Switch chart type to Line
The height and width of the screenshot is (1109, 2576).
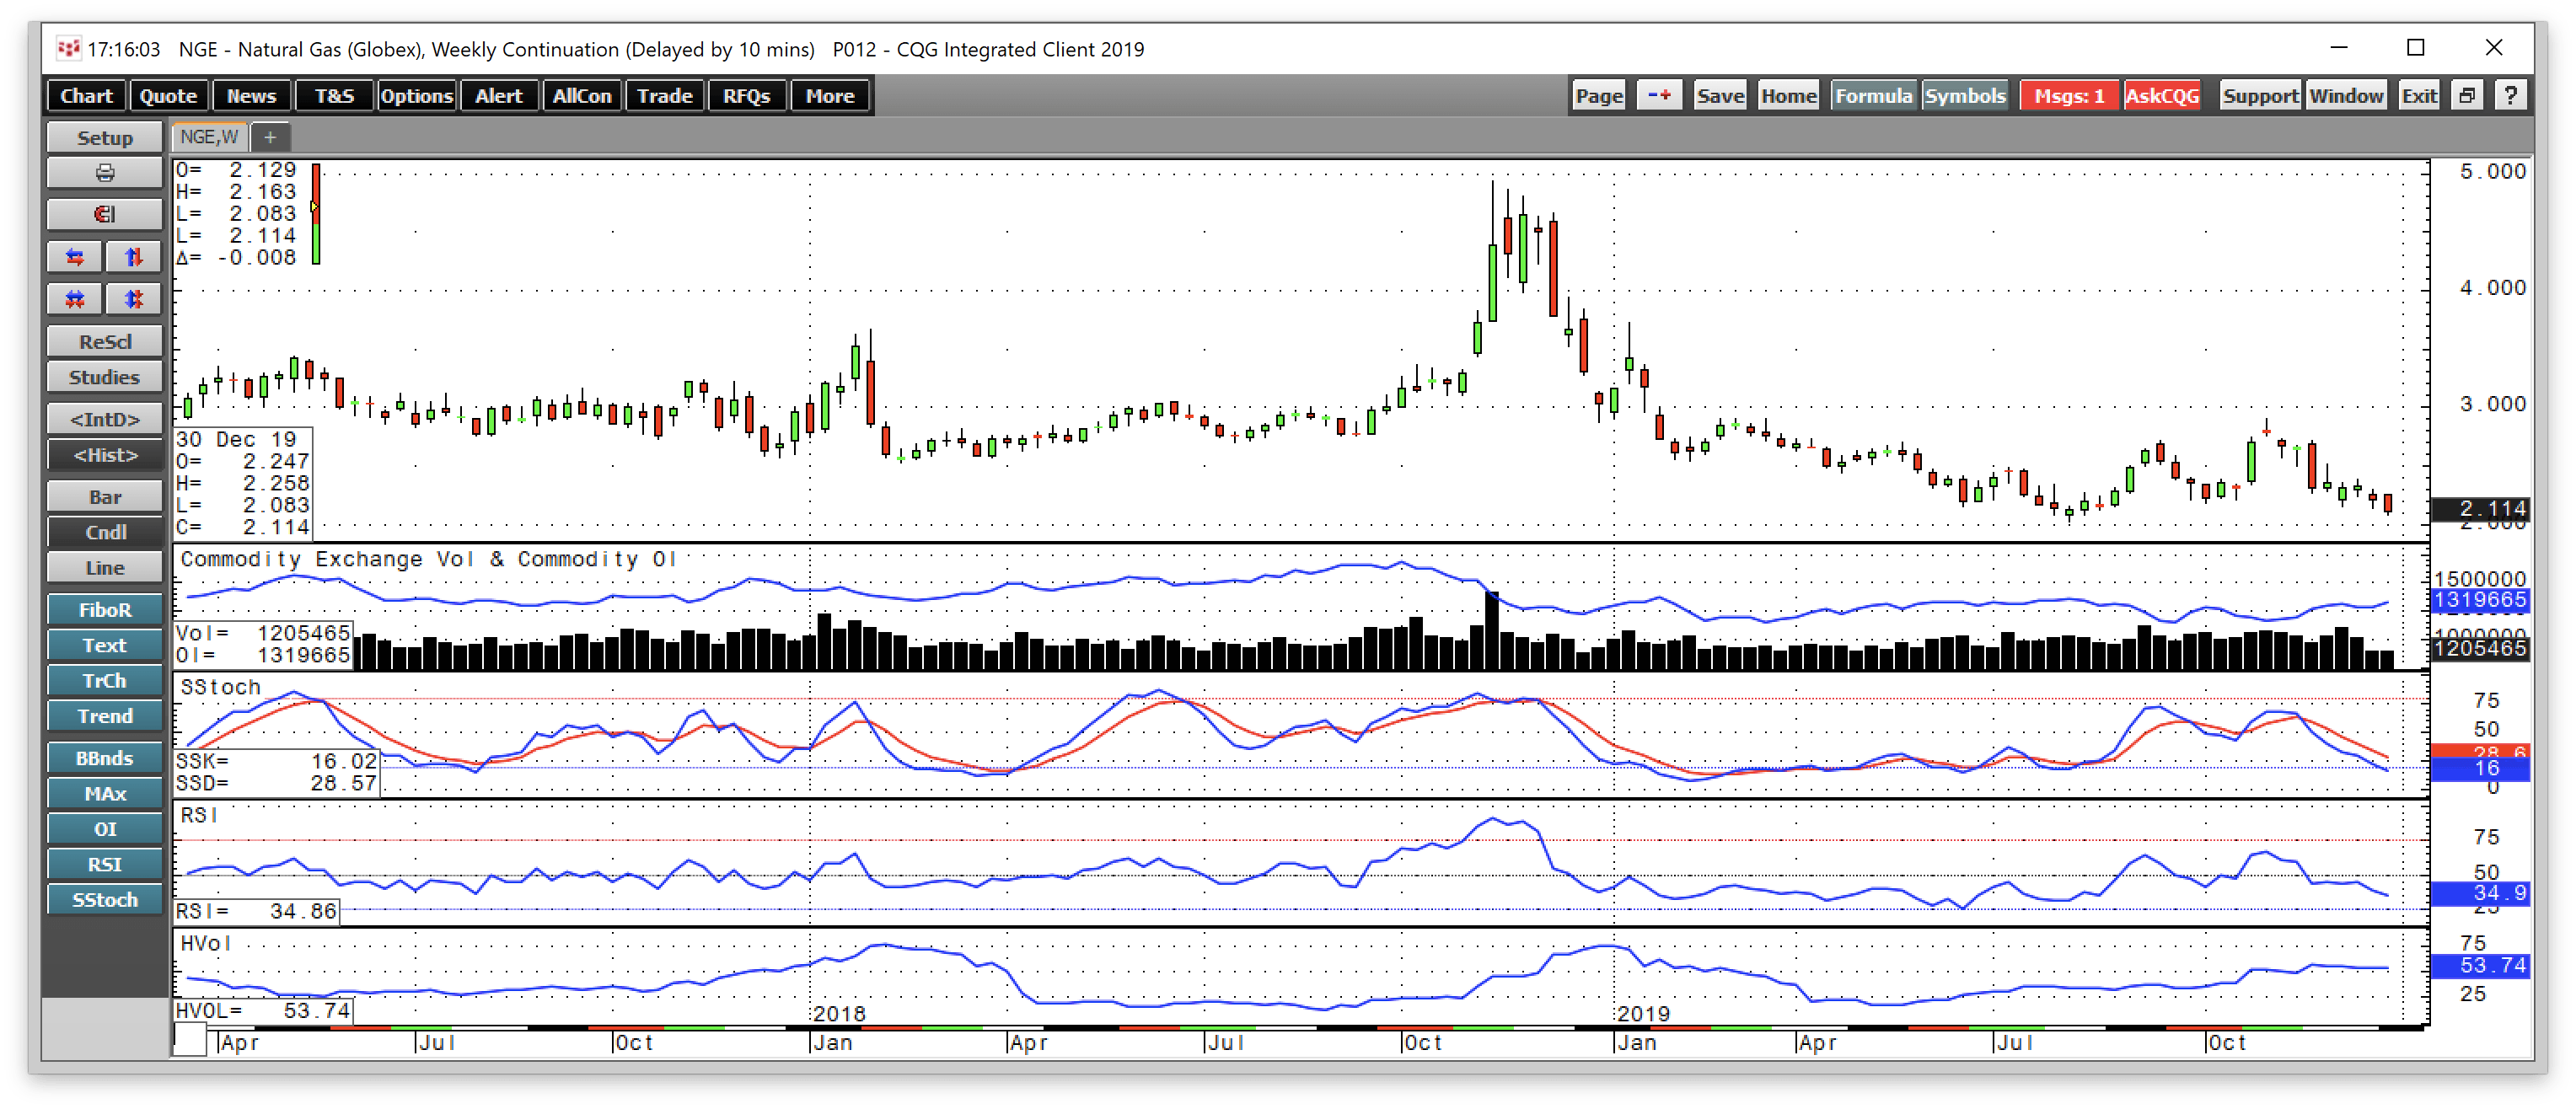tap(104, 568)
